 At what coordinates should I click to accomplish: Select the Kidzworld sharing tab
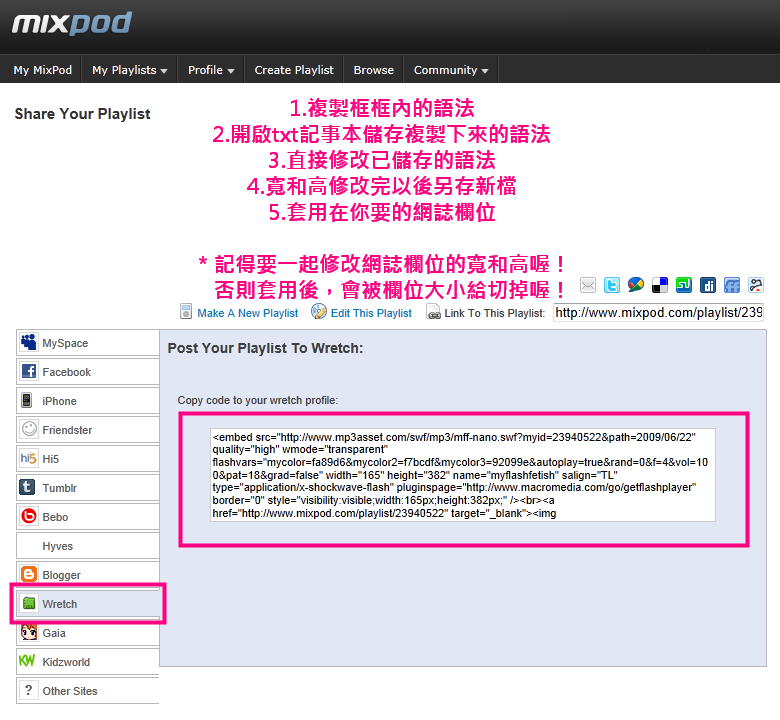click(x=88, y=661)
